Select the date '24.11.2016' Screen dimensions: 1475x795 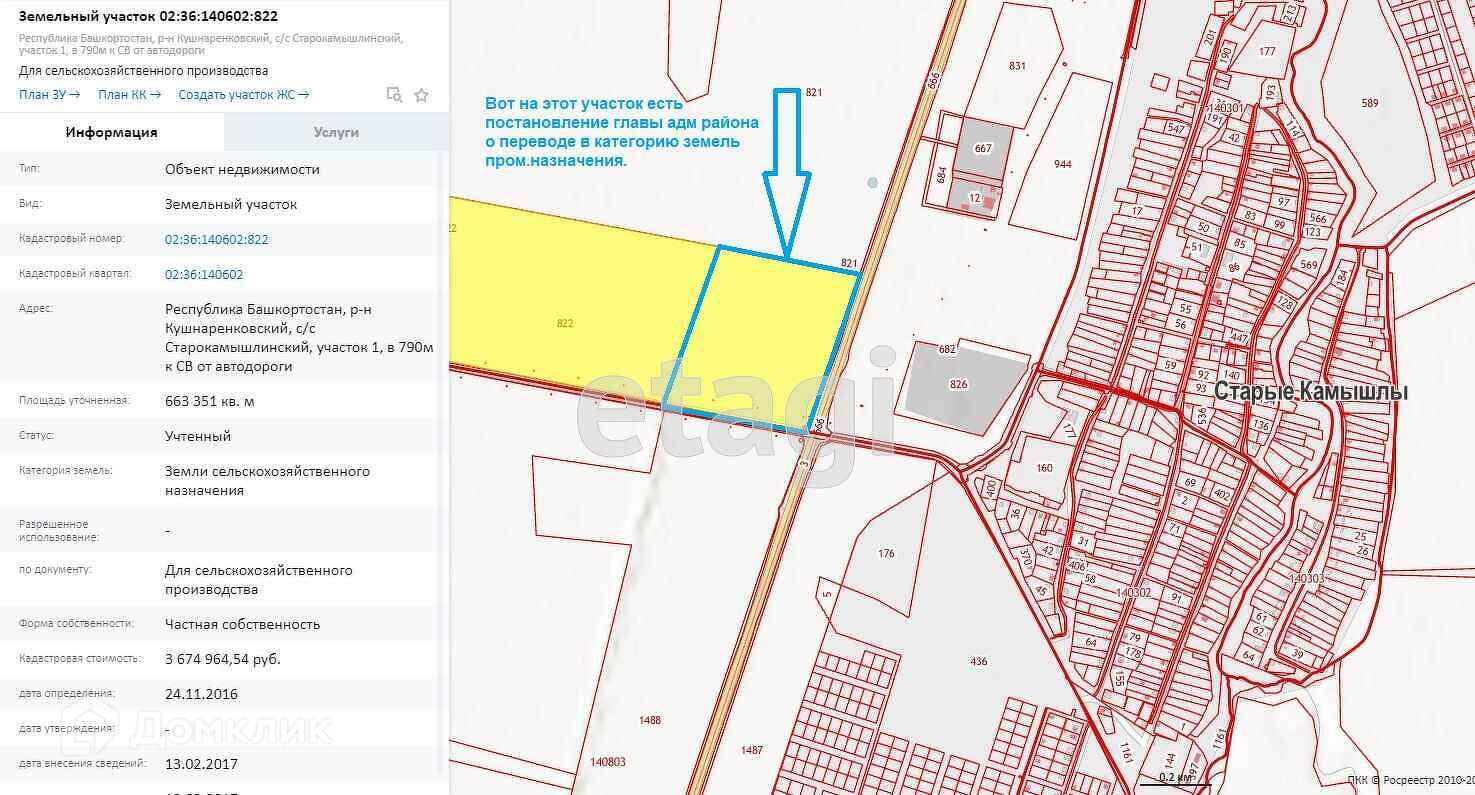(x=201, y=695)
